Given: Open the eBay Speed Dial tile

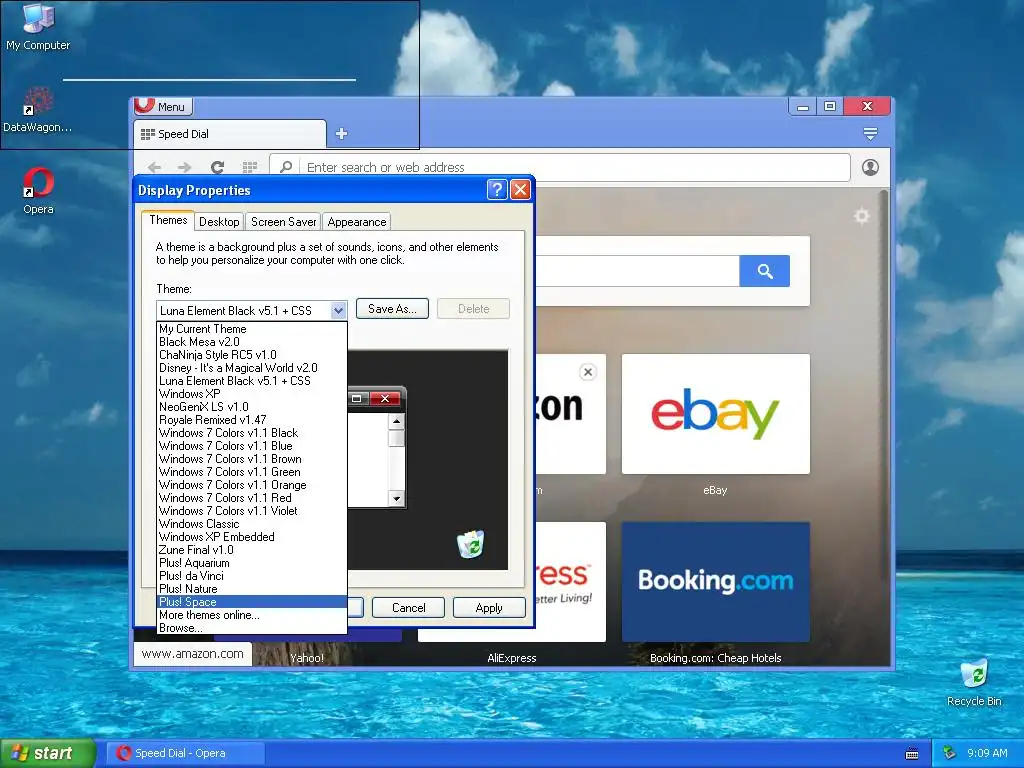Looking at the screenshot, I should pyautogui.click(x=716, y=414).
